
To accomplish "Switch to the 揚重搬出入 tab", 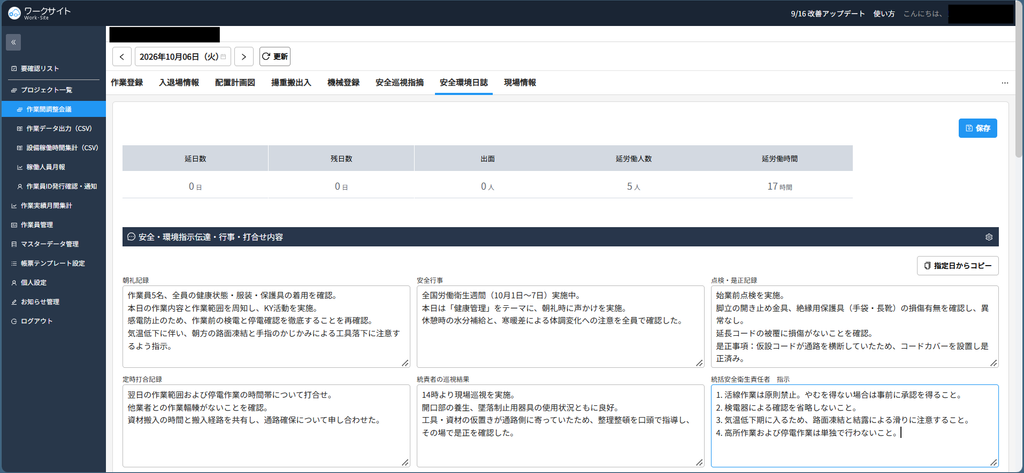I will (291, 83).
